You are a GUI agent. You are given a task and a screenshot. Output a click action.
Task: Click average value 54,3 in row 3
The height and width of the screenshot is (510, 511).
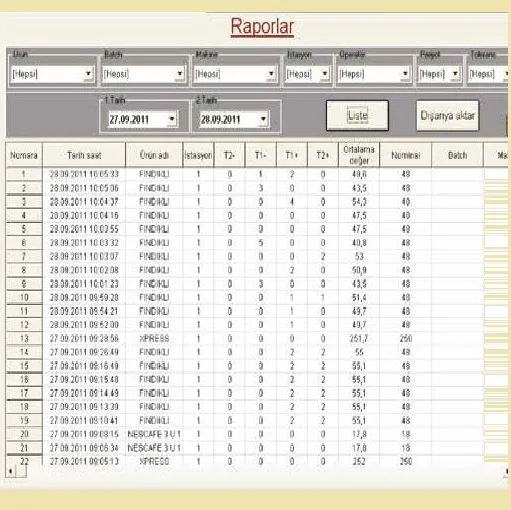pyautogui.click(x=359, y=202)
